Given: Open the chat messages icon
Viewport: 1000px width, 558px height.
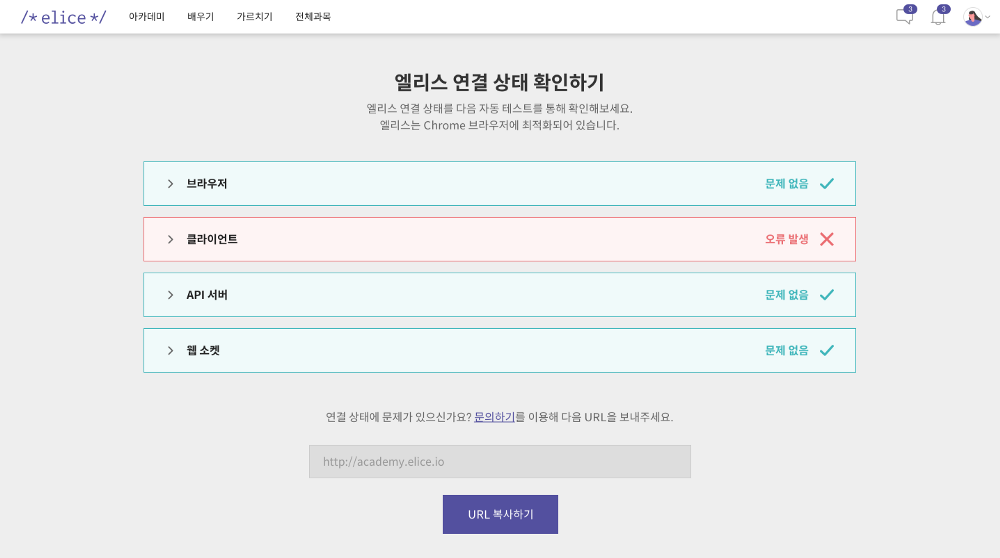Looking at the screenshot, I should coord(904,17).
